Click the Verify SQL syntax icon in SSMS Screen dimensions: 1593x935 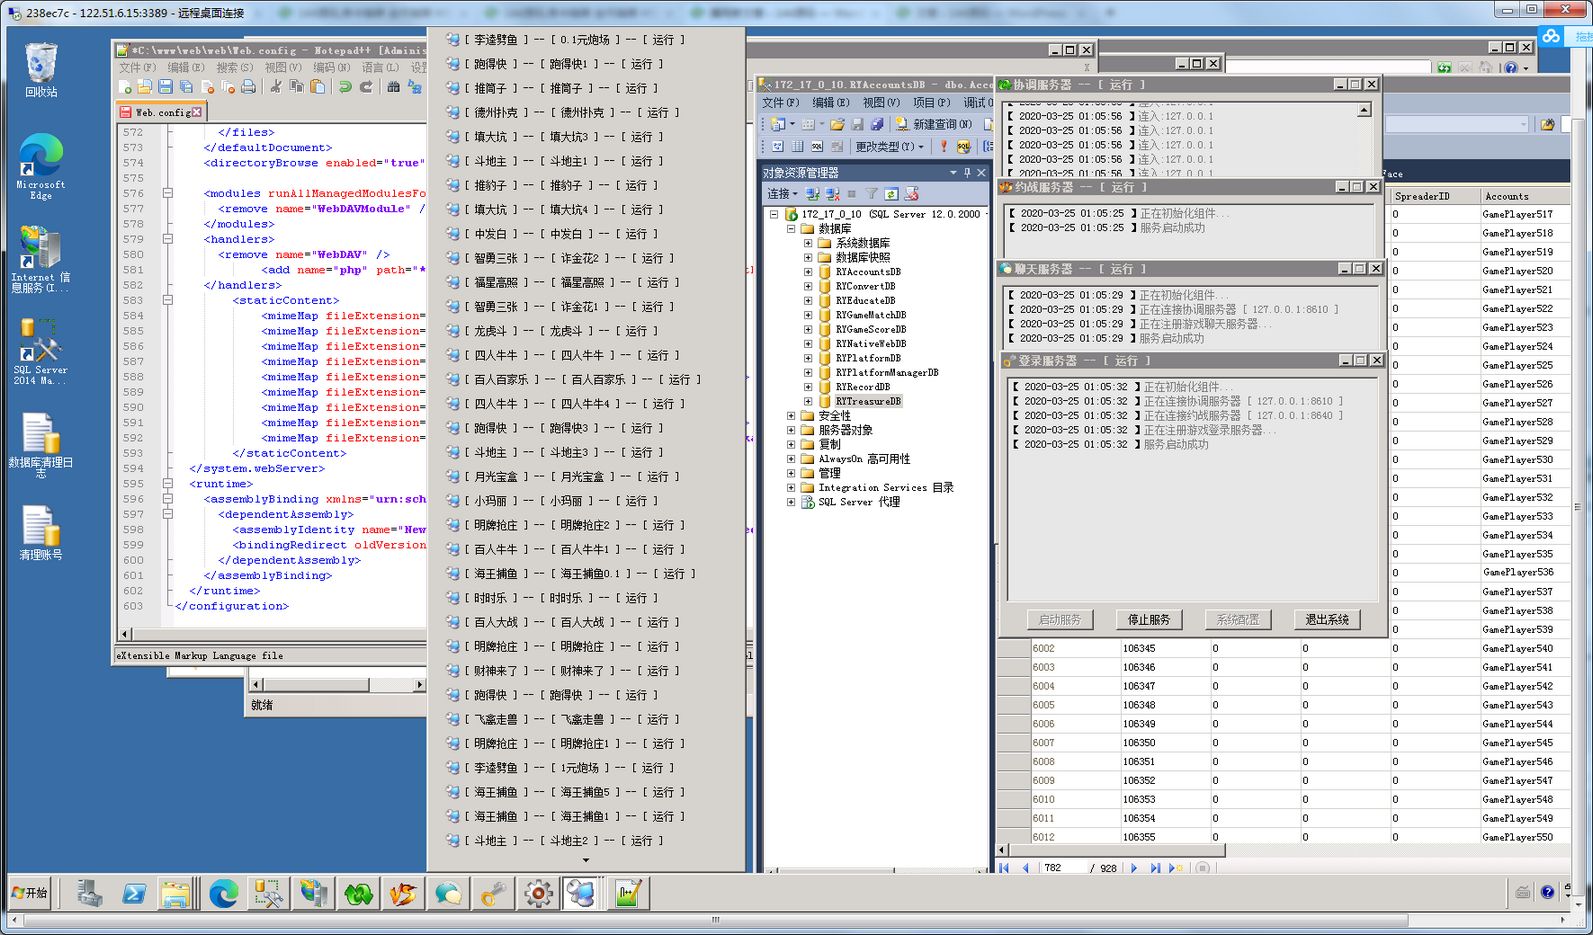(x=963, y=146)
